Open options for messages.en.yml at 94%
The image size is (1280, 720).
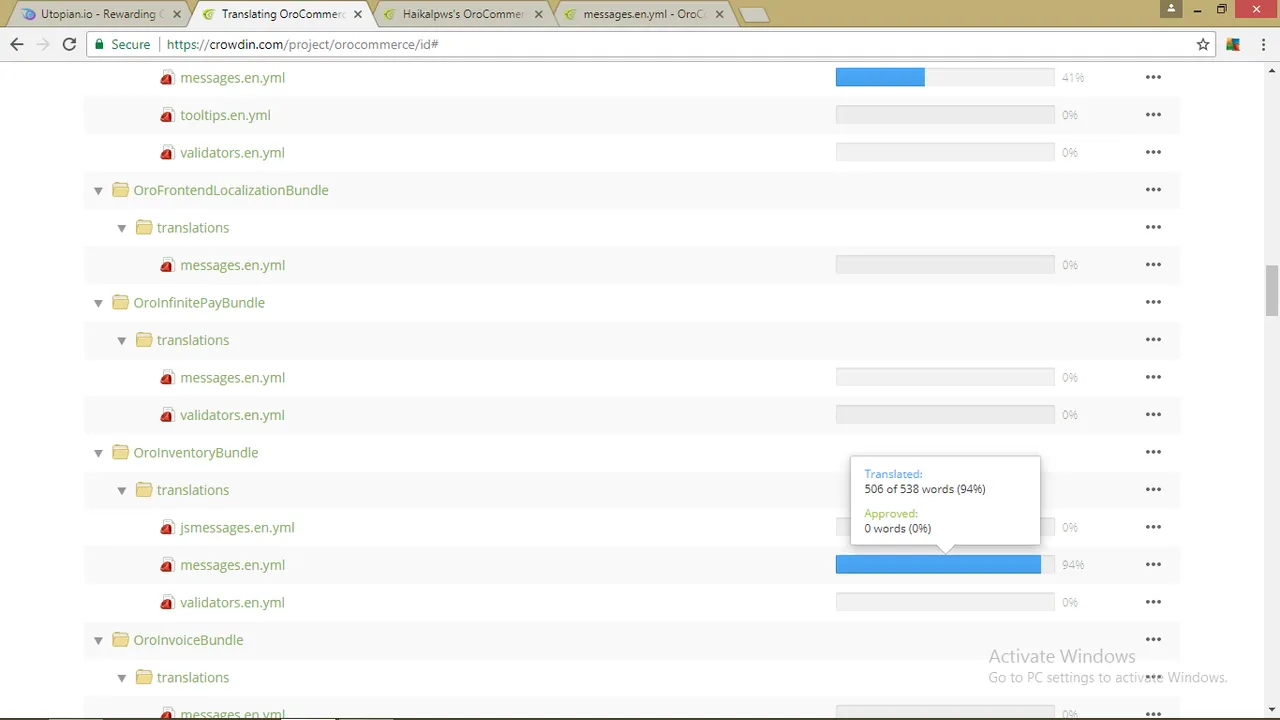1153,565
